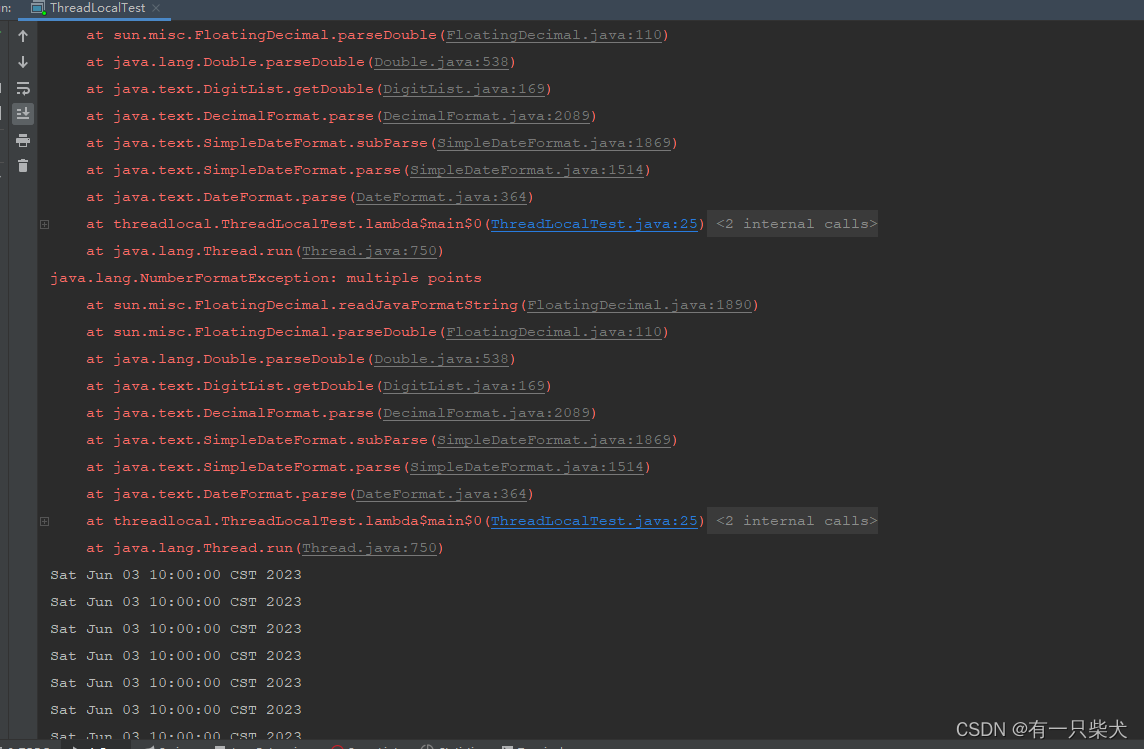Image resolution: width=1144 pixels, height=749 pixels.
Task: Expand the first lambda$main$0 stack frame
Action: click(43, 223)
